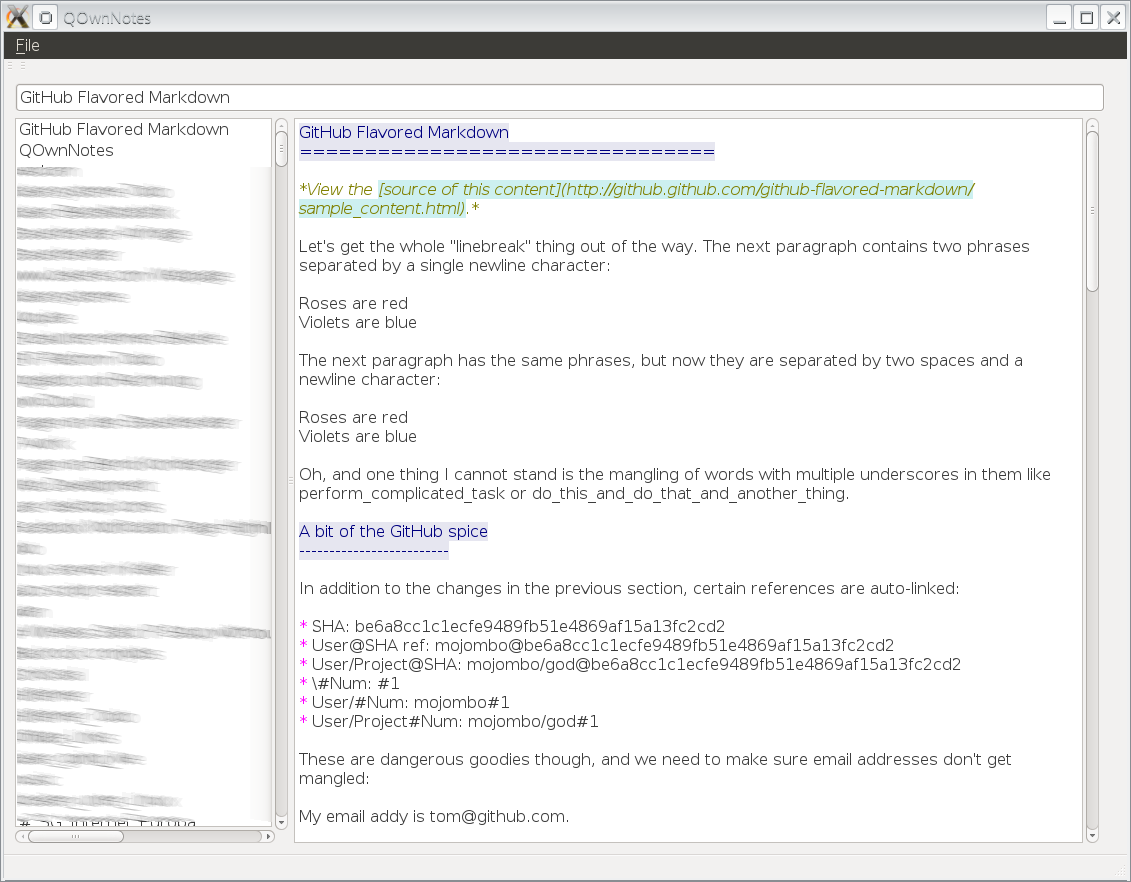Click the editor scroll-down arrow
This screenshot has width=1131, height=882.
[x=1092, y=836]
